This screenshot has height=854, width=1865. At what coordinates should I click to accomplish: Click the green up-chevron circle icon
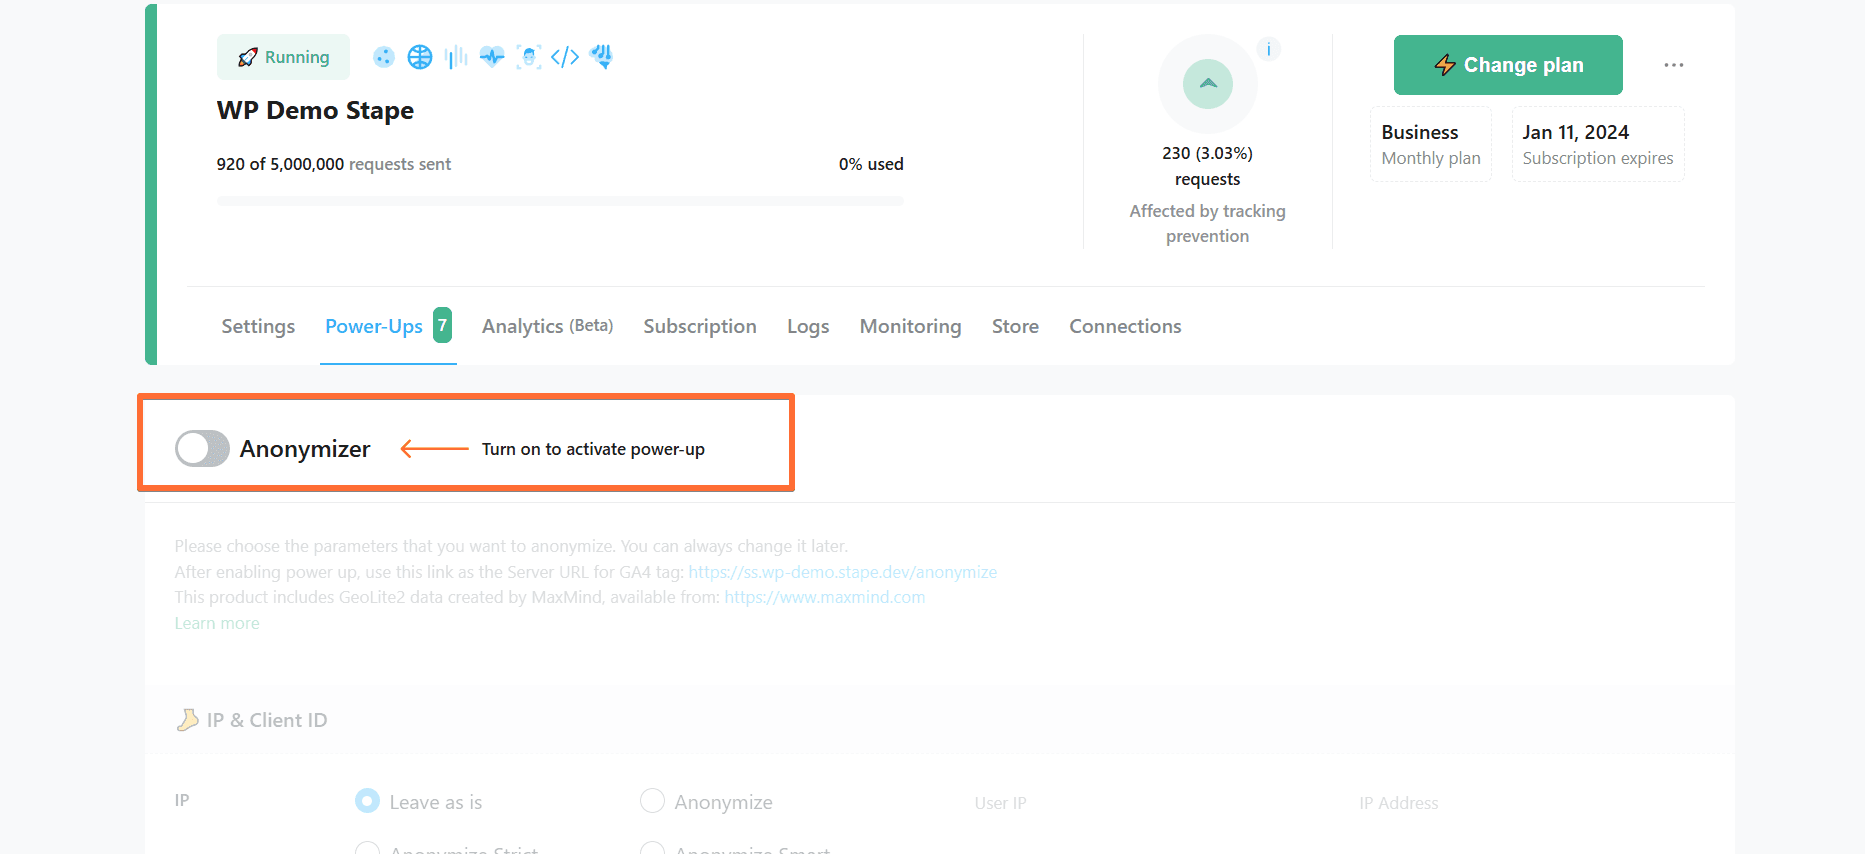[1208, 84]
